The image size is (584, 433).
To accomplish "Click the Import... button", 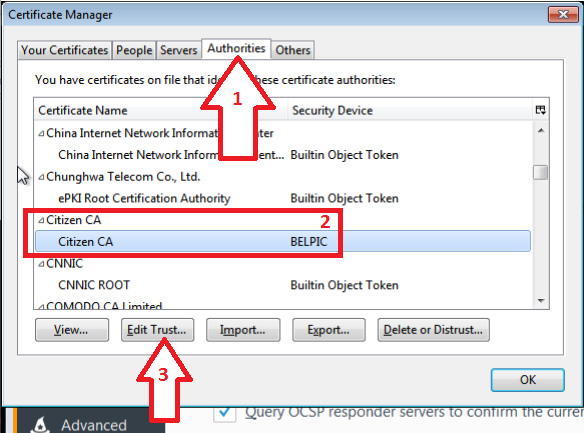I will [243, 330].
